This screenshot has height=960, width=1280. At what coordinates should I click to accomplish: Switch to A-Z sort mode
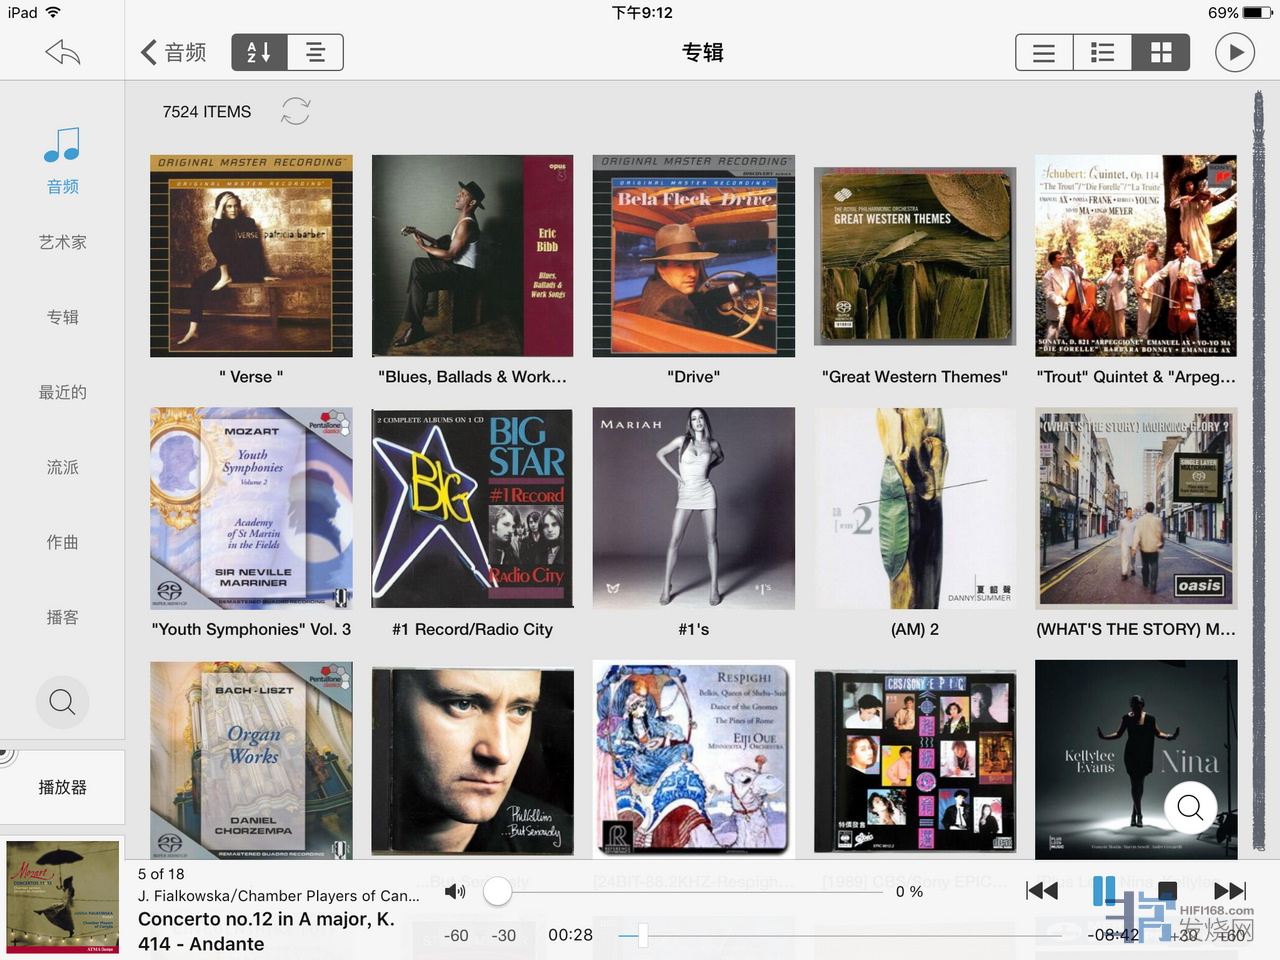point(259,52)
